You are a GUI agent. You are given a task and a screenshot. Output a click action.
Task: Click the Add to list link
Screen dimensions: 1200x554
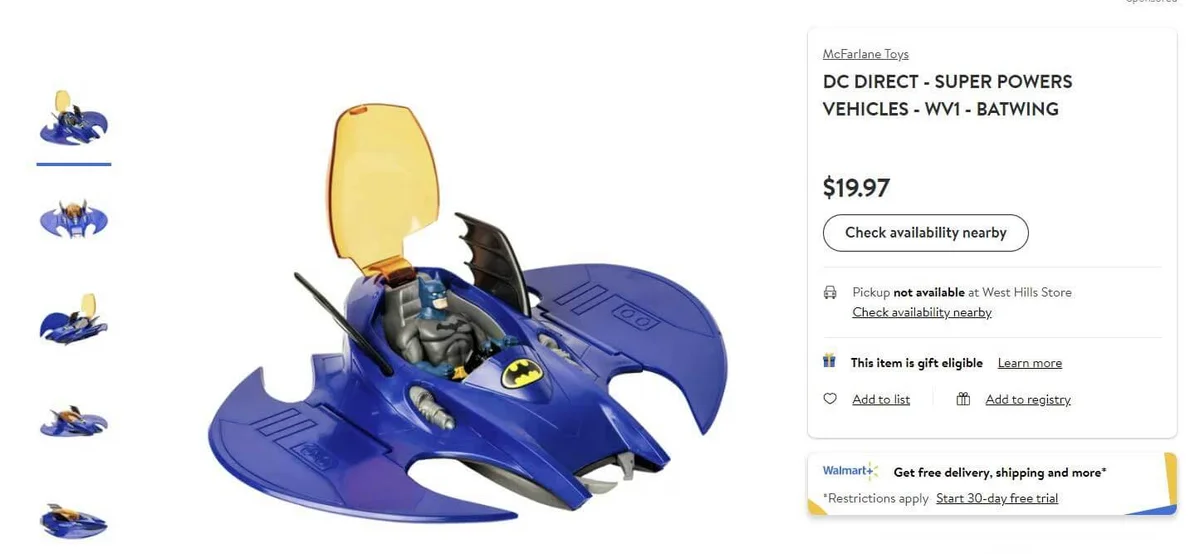pyautogui.click(x=880, y=399)
